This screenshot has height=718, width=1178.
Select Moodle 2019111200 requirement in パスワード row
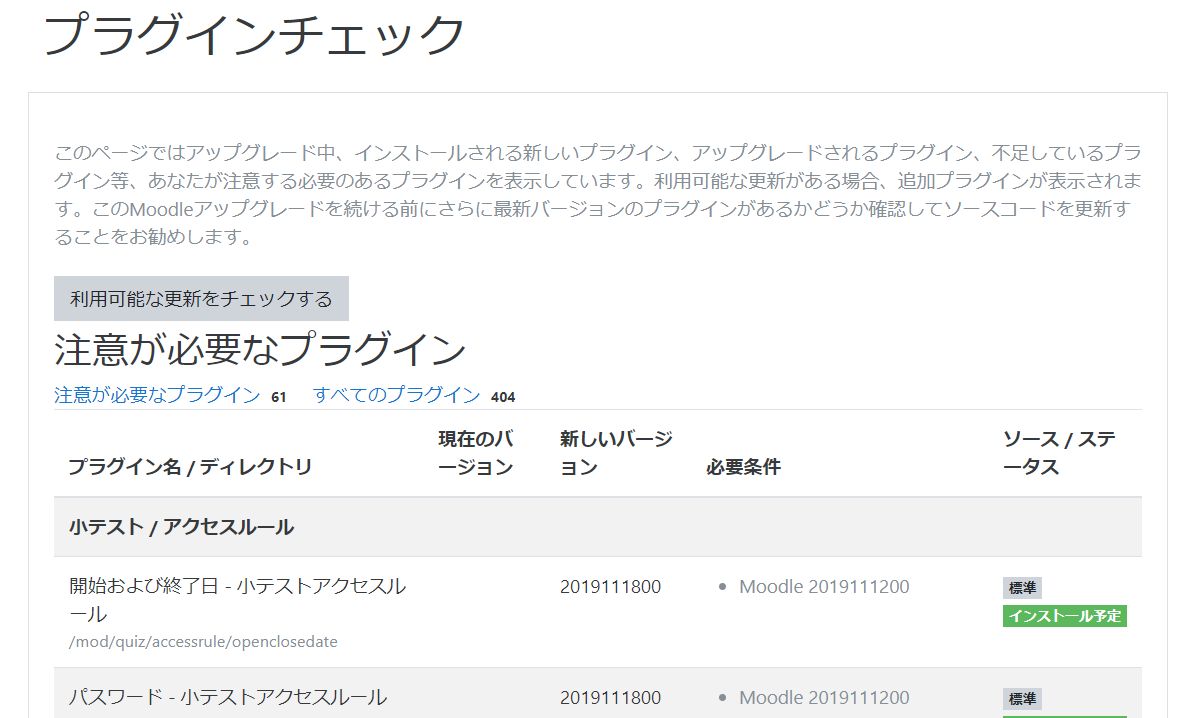coord(824,698)
